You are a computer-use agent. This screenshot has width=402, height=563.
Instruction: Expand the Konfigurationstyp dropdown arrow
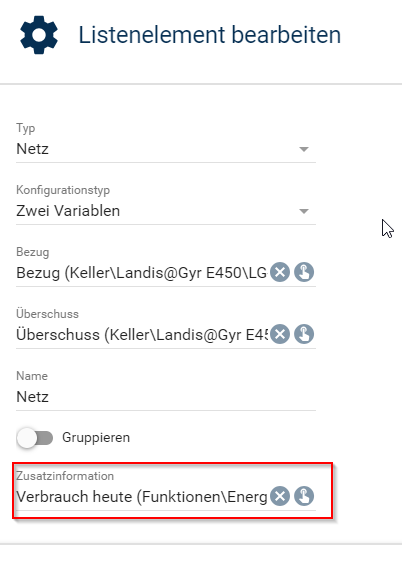[x=304, y=211]
